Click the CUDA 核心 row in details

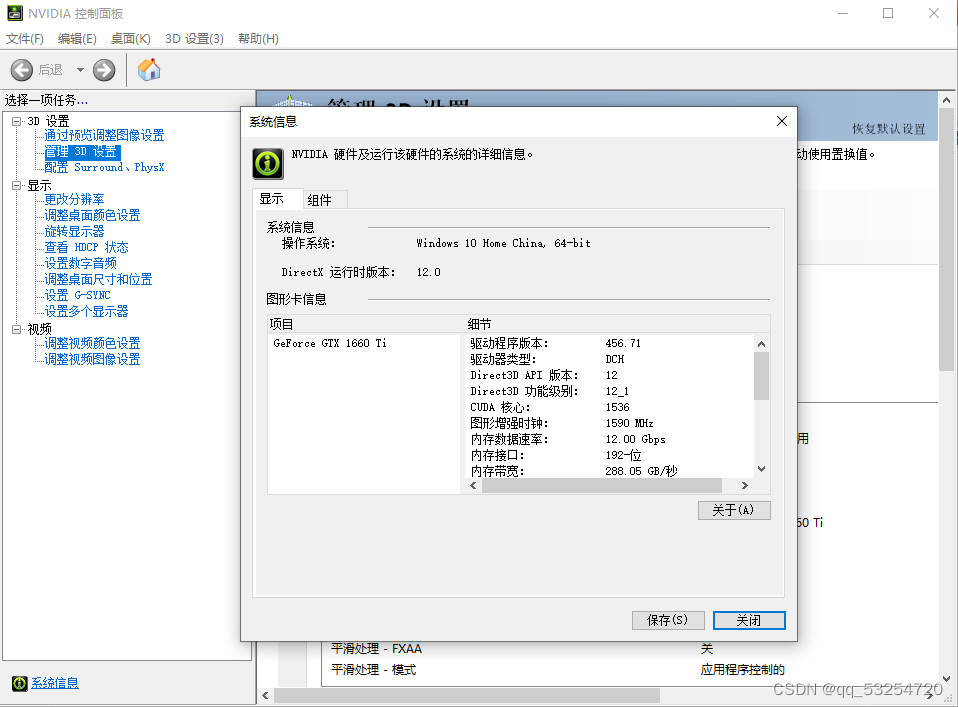point(610,407)
